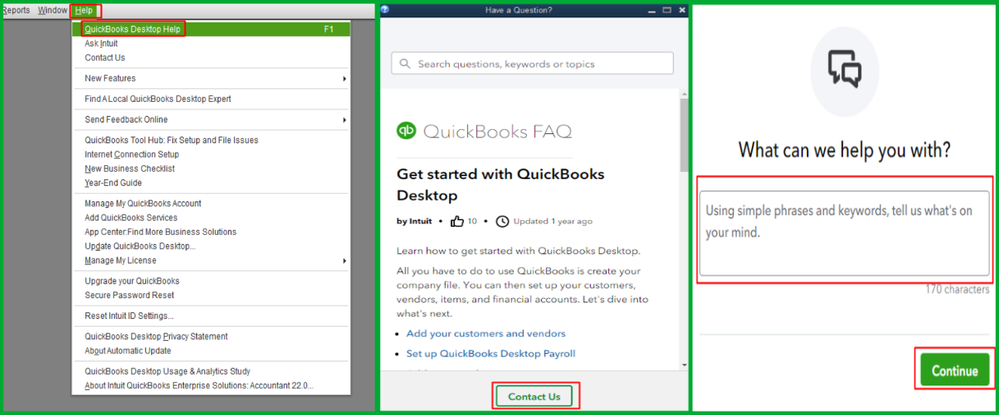This screenshot has width=999, height=415.
Task: Click the chat bubbles icon
Action: [844, 69]
